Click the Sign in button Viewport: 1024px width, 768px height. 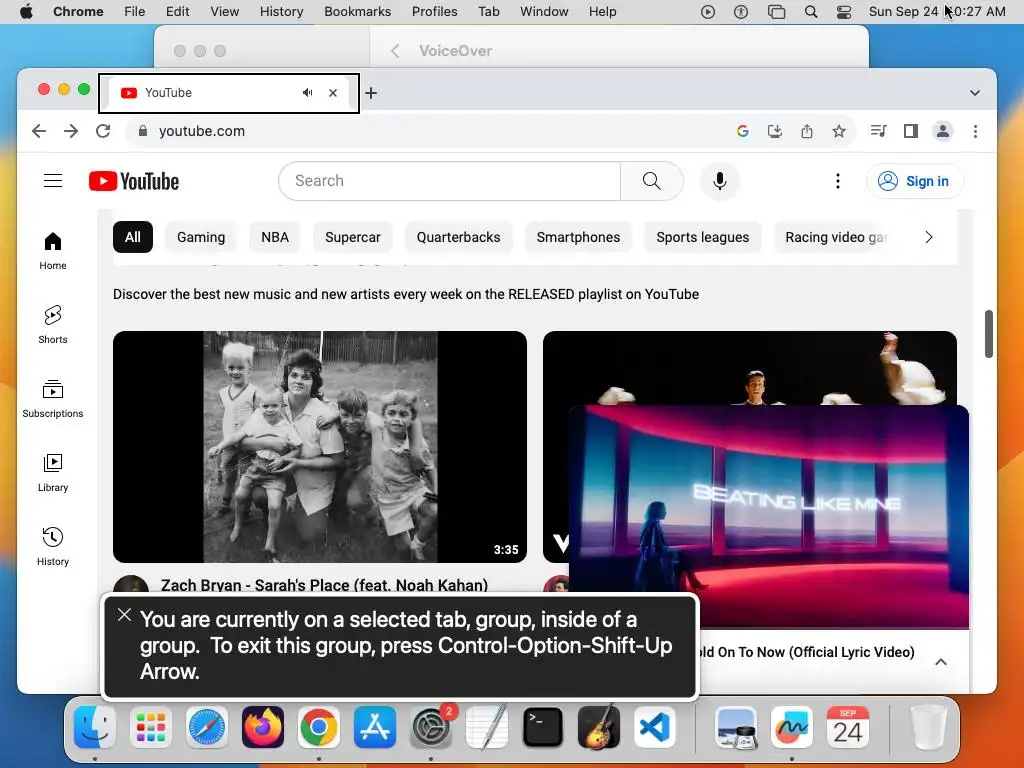[x=915, y=181]
